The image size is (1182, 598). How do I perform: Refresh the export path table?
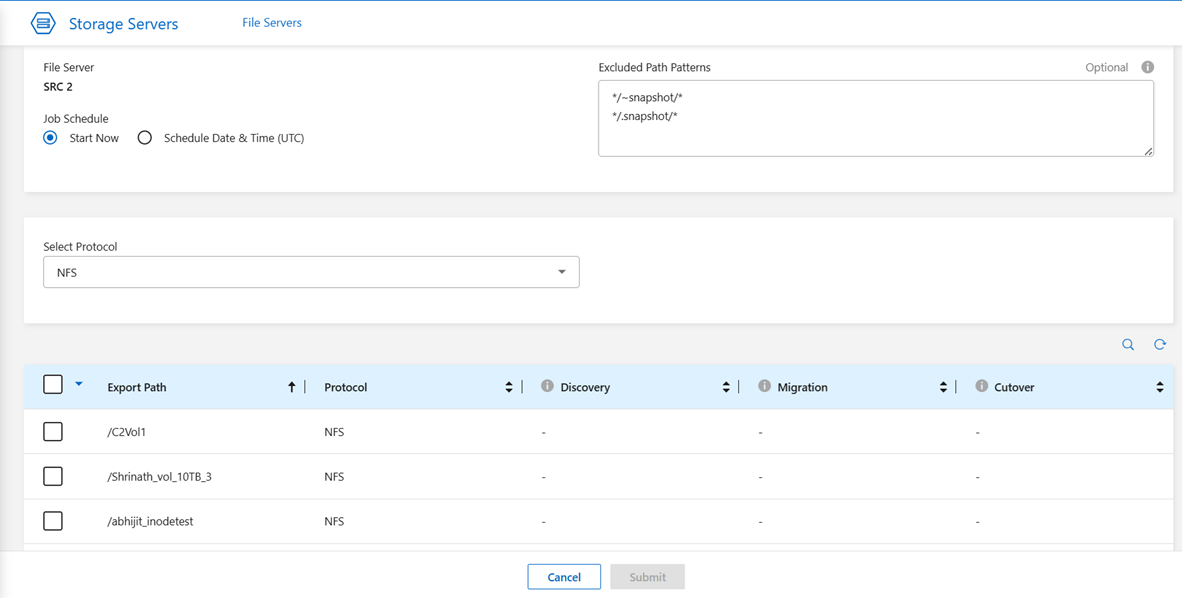tap(1160, 345)
